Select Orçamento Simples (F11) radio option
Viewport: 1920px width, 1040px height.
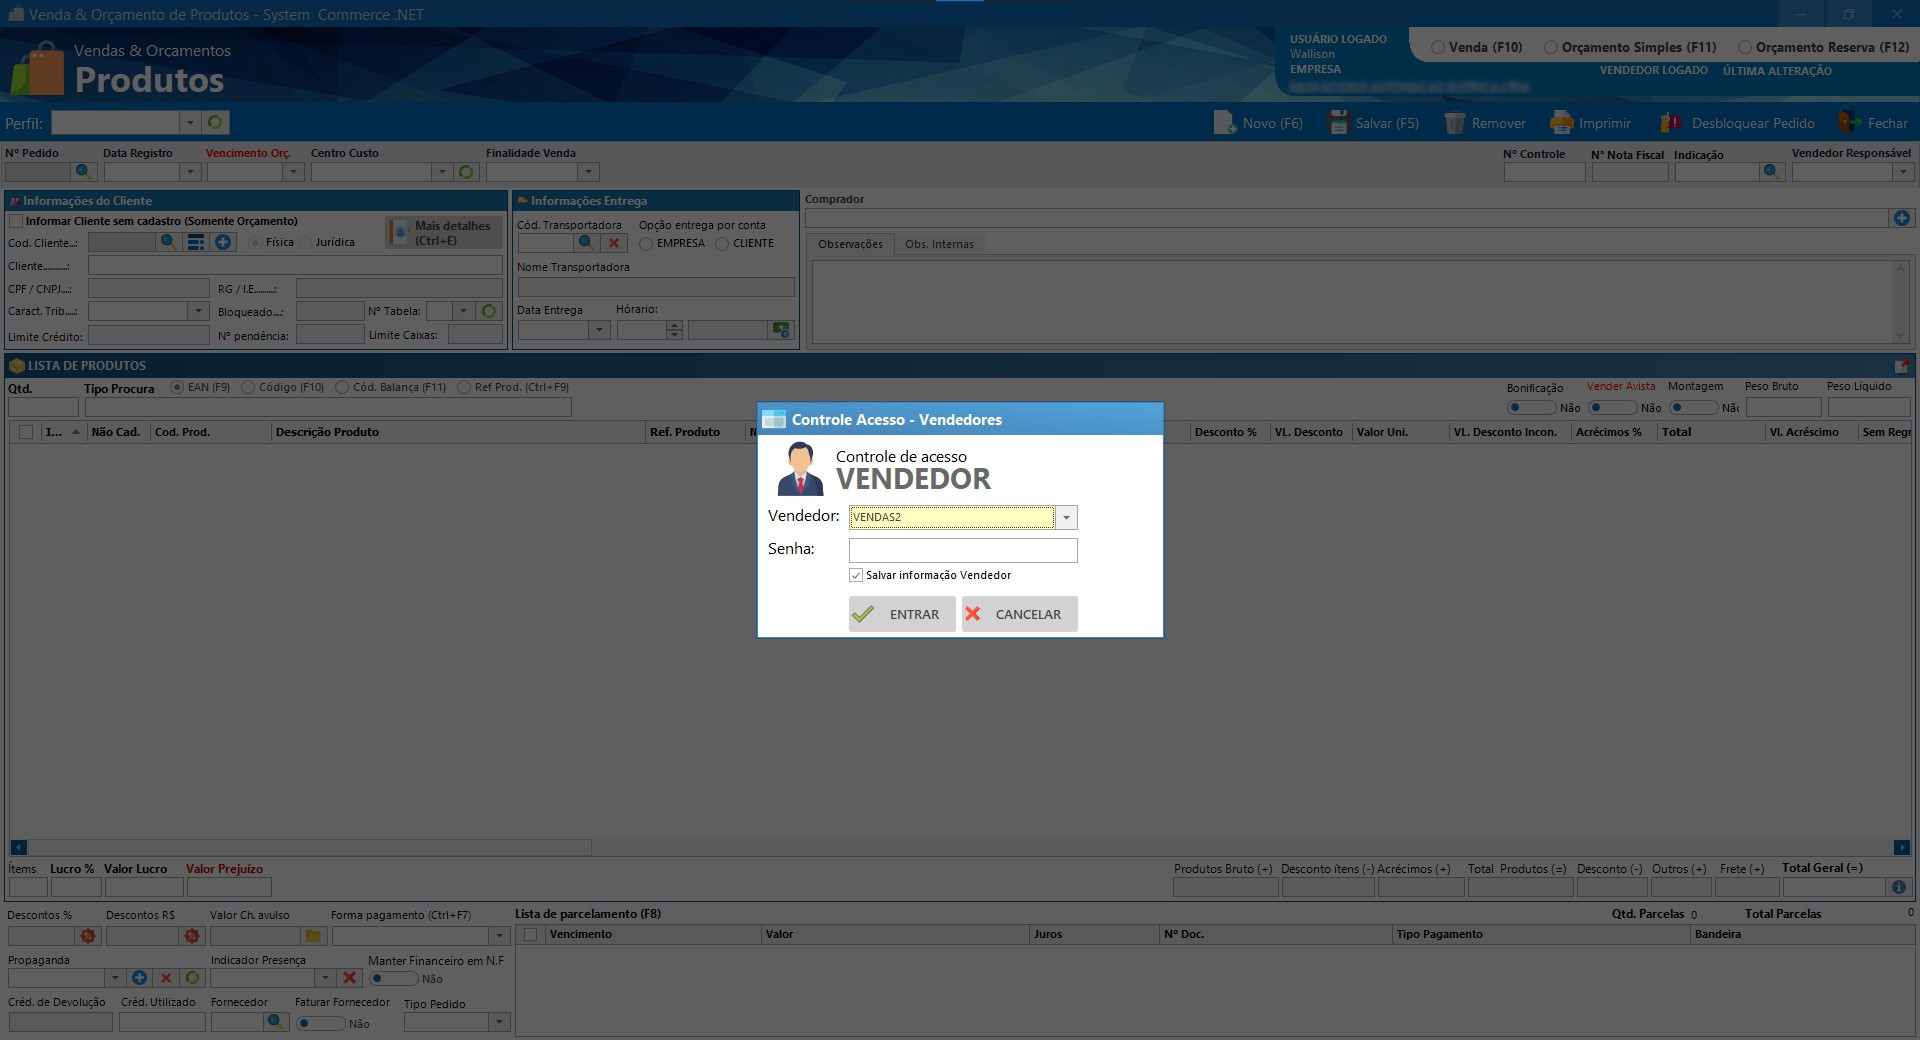tap(1551, 47)
